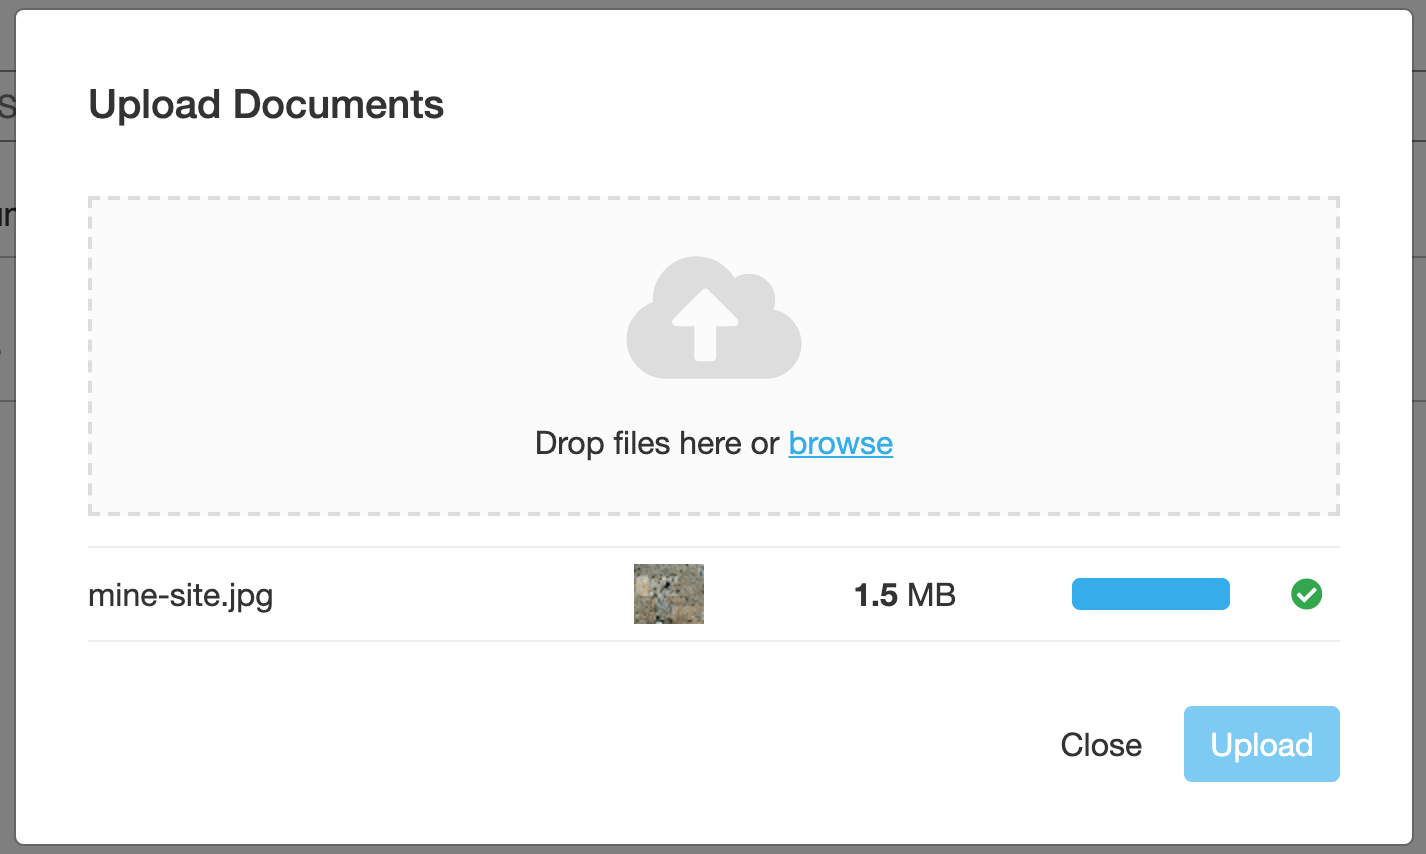
Task: Click the Upload button
Action: point(1261,744)
